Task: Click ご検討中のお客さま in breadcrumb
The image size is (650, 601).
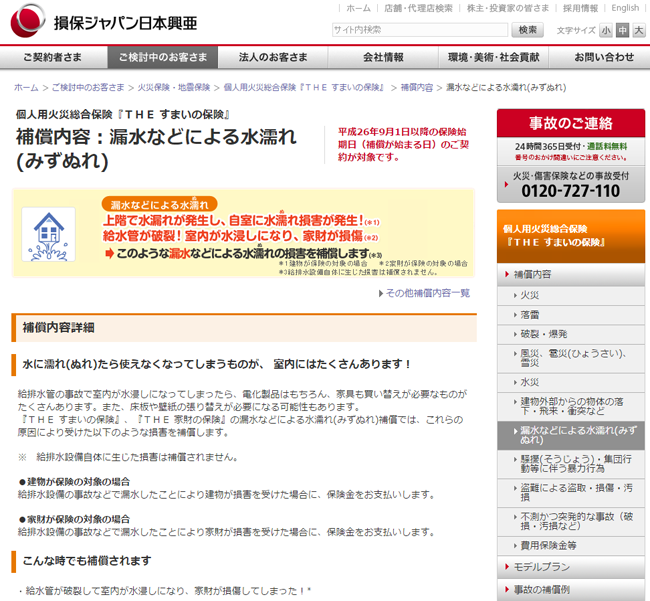Action: [88, 87]
